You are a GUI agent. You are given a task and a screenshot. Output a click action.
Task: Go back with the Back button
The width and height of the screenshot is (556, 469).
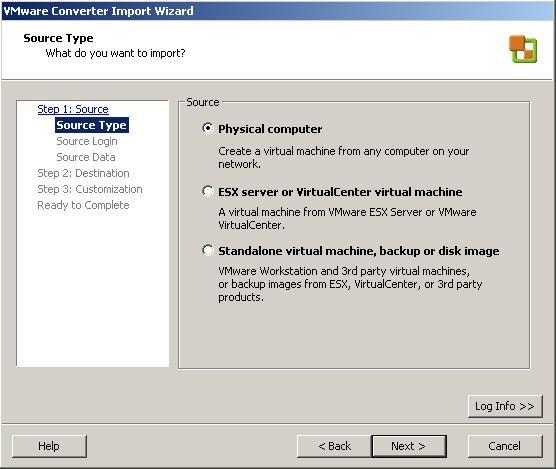[334, 446]
